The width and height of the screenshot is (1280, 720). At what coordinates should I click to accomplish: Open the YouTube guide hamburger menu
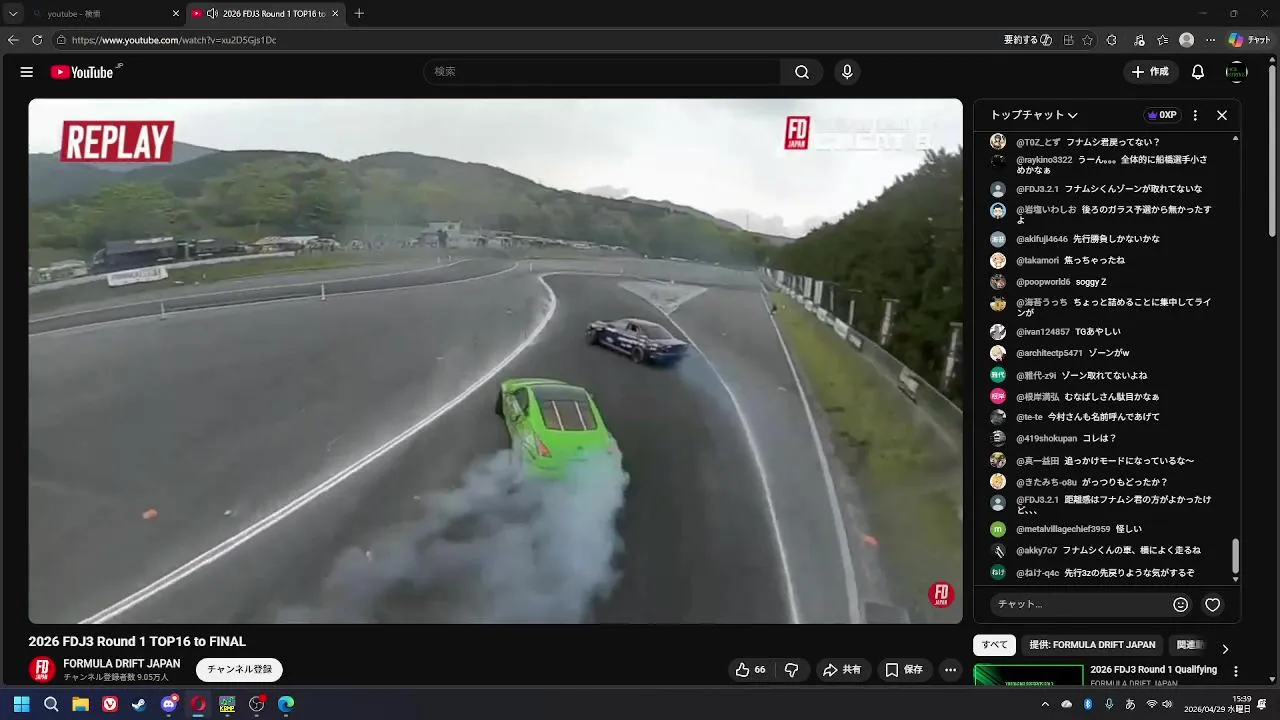point(27,72)
